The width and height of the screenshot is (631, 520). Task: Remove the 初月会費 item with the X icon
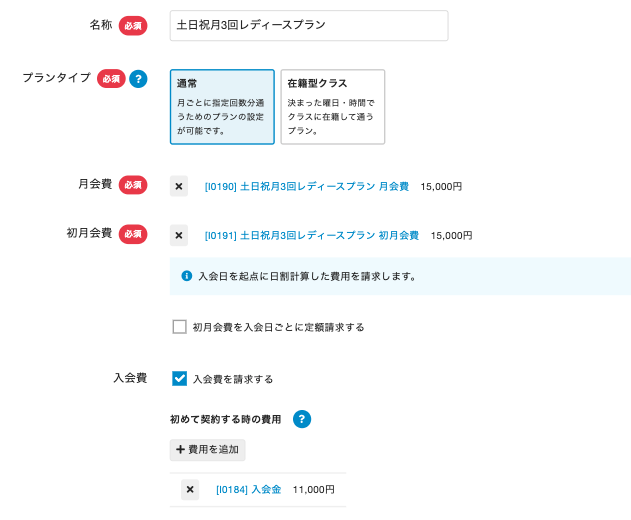tap(179, 236)
